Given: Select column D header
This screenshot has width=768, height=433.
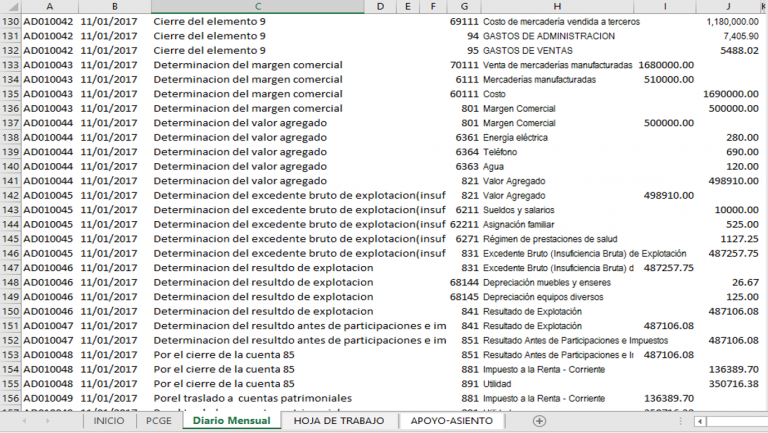Looking at the screenshot, I should [x=380, y=6].
